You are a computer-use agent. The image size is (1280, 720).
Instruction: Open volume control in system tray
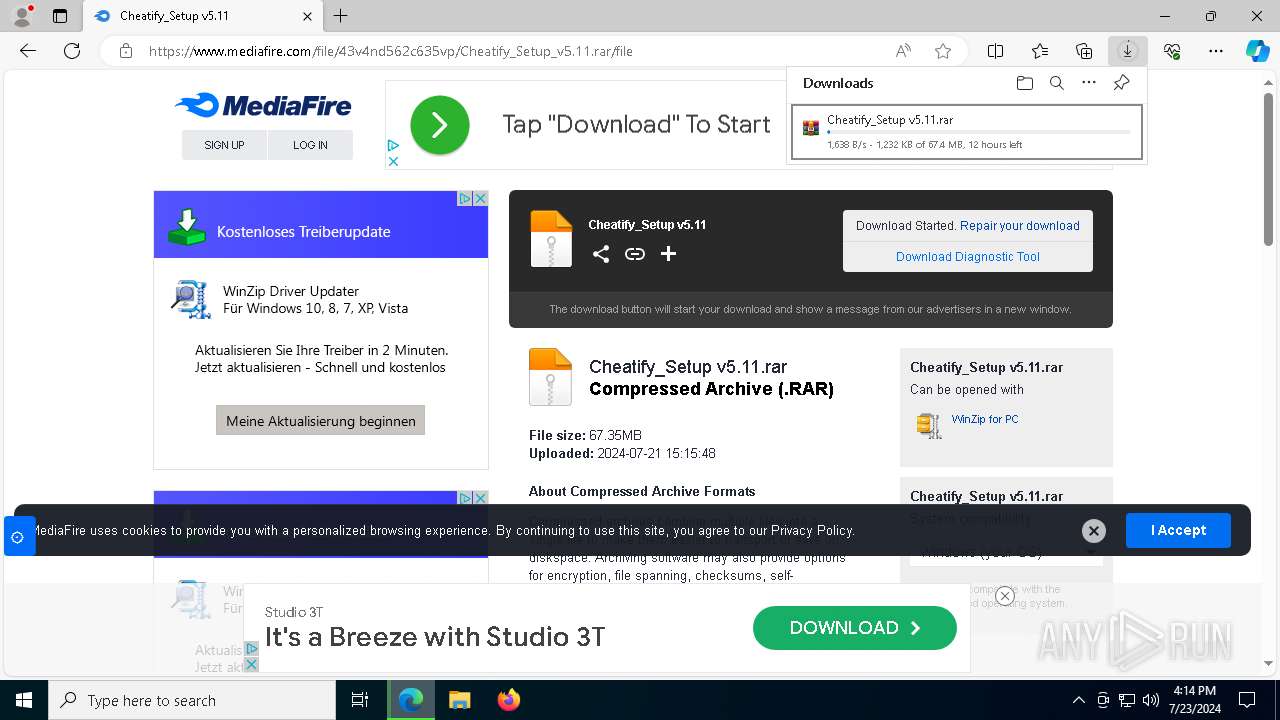pos(1151,700)
